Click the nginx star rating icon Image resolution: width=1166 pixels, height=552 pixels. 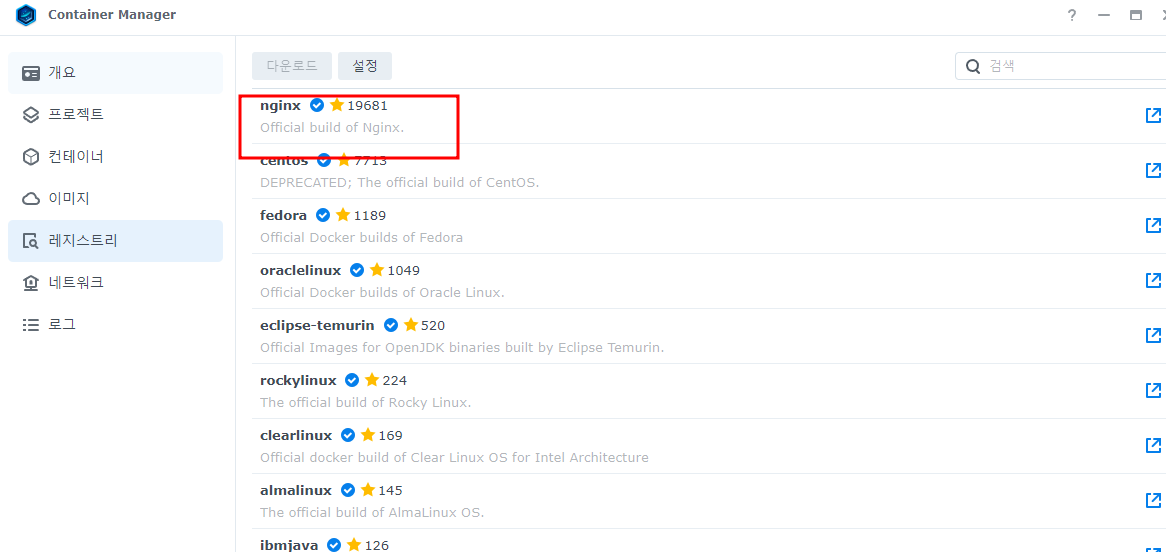pyautogui.click(x=337, y=105)
